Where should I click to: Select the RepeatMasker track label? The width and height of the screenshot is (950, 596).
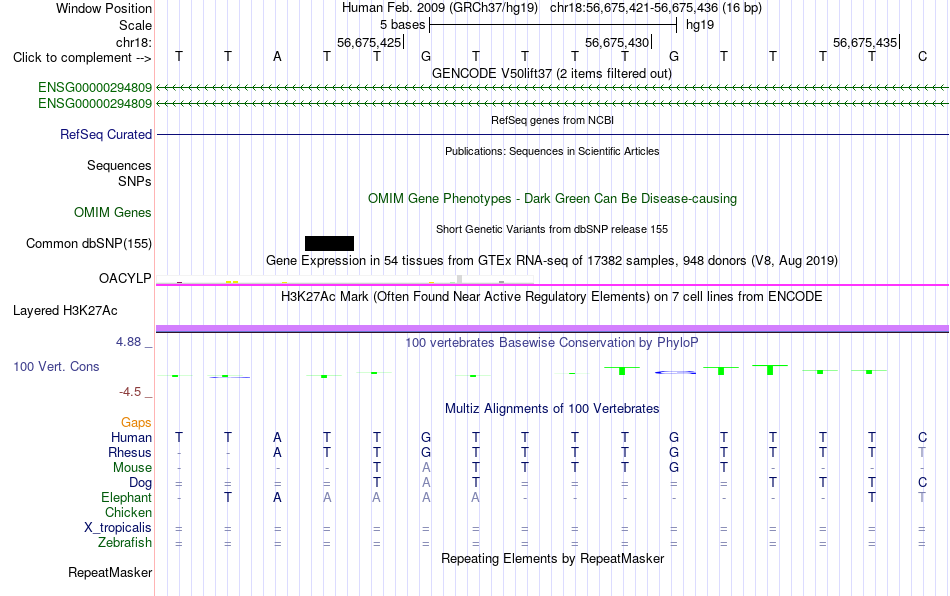click(110, 572)
